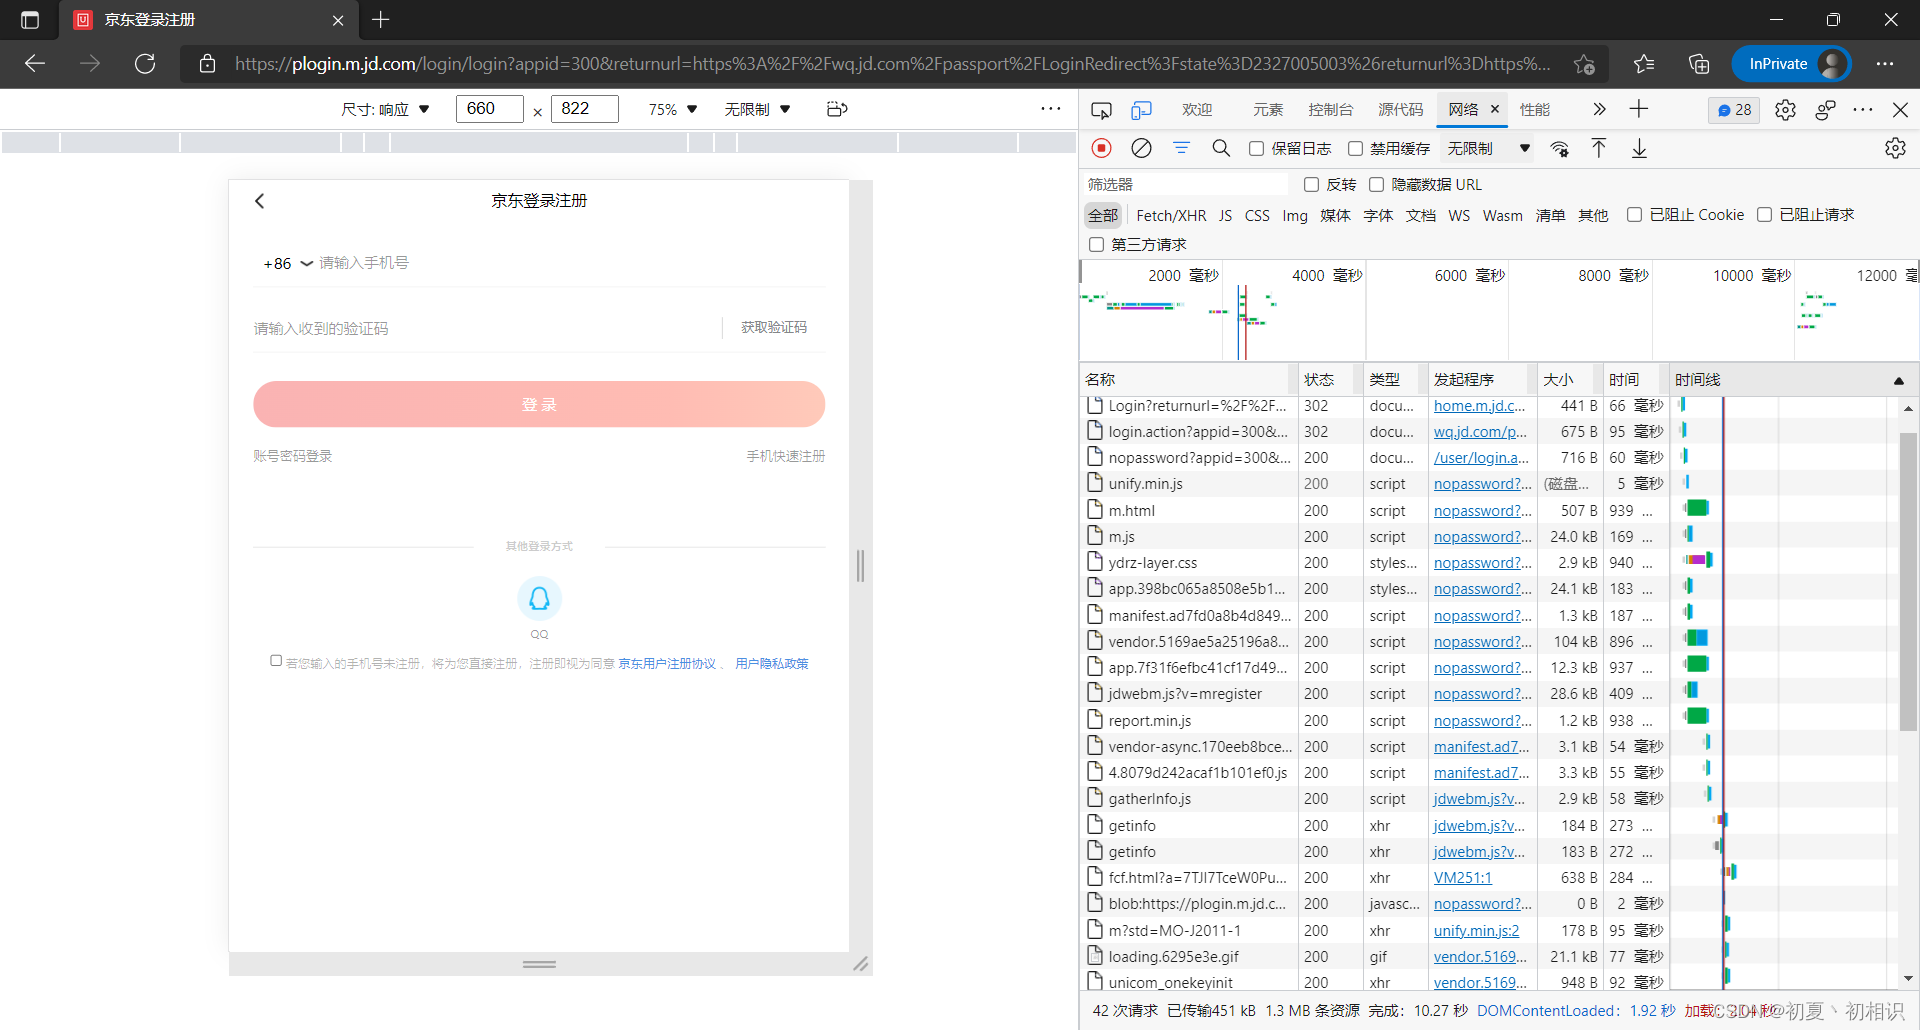Open the browser favorites star icon

click(1644, 64)
